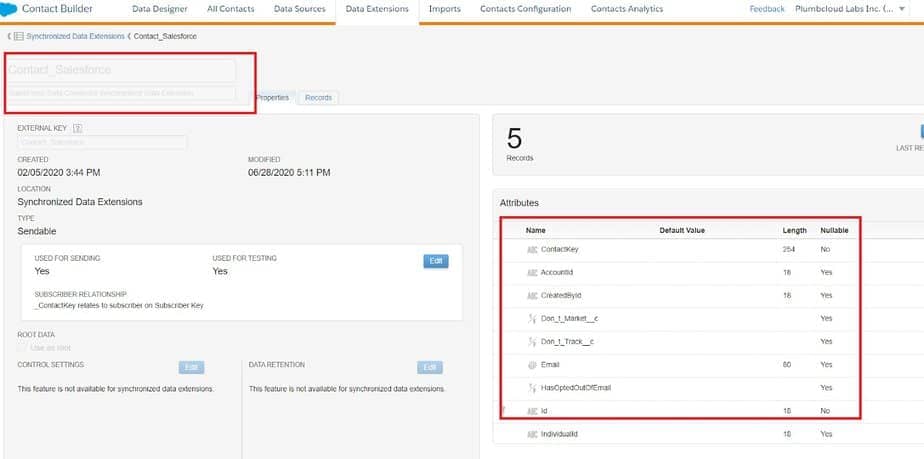Select the Email attribute name
The width and height of the screenshot is (924, 459).
[x=550, y=365]
